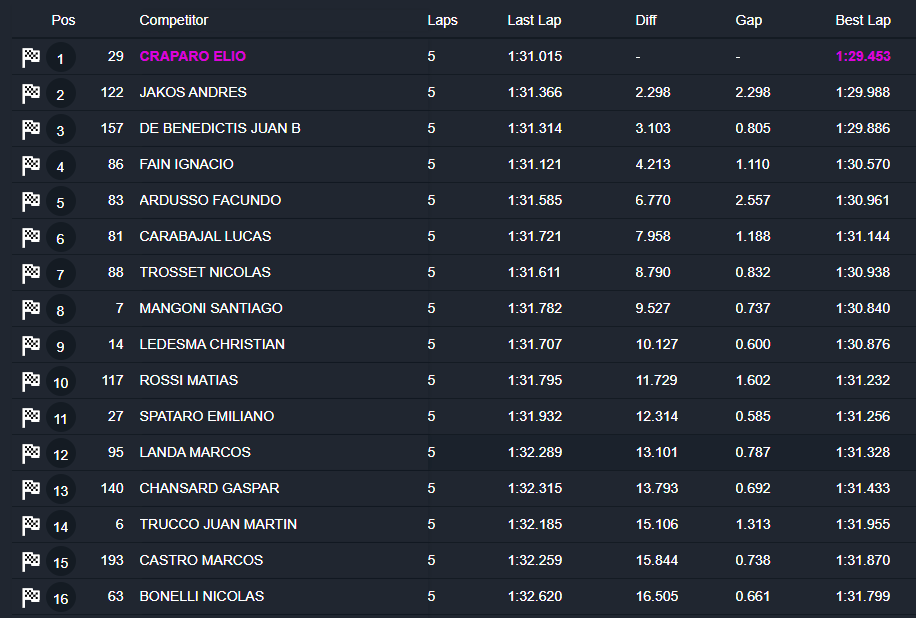Click the flag icon for ROSSI MATIAS

31,381
